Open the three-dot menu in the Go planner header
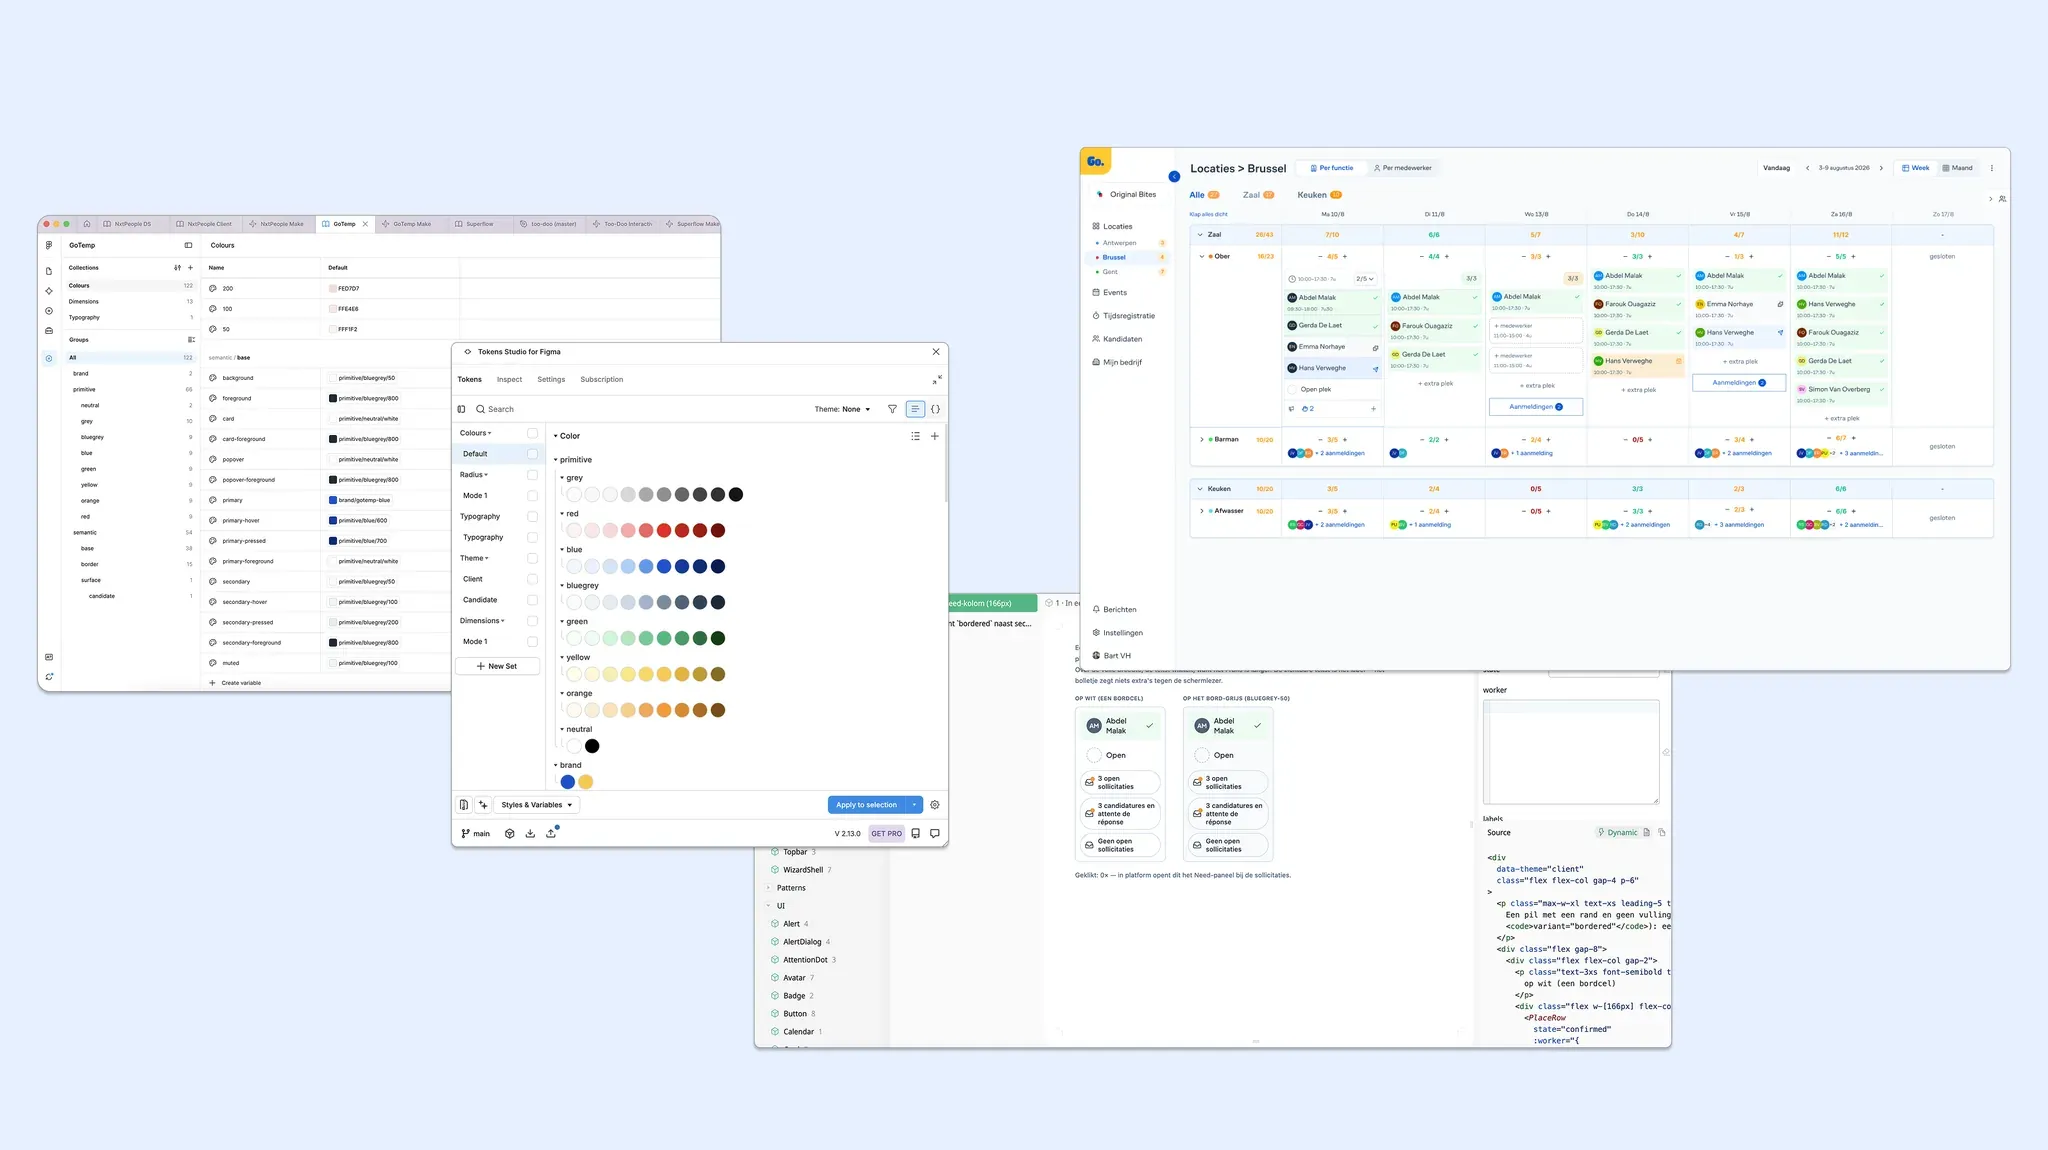Image resolution: width=2048 pixels, height=1150 pixels. pyautogui.click(x=1992, y=168)
